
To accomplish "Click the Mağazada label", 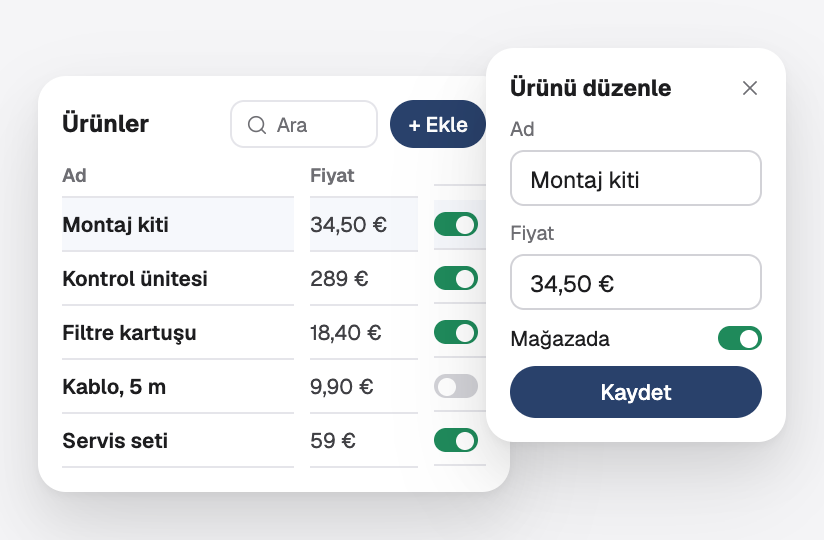I will pos(560,339).
